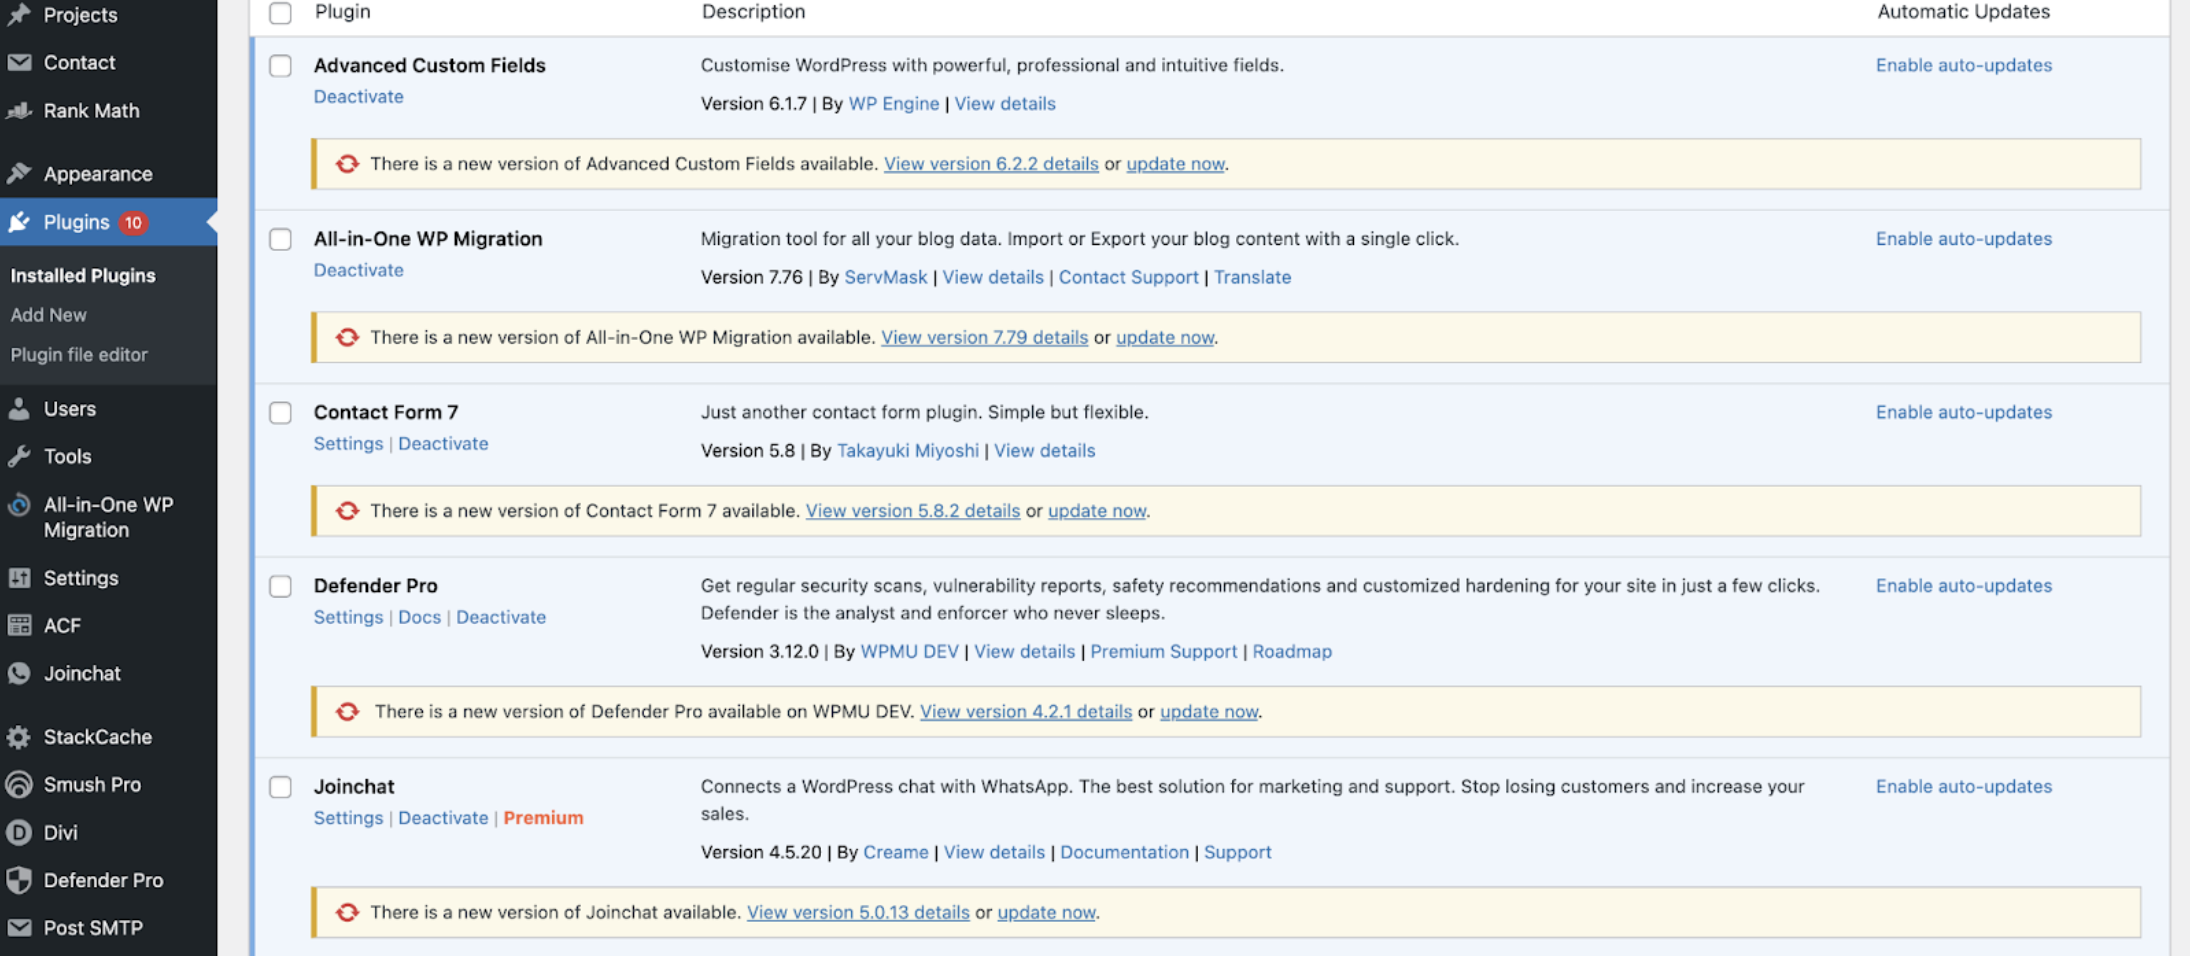Image resolution: width=2190 pixels, height=956 pixels.
Task: Open the WP Engine author link
Action: point(894,103)
